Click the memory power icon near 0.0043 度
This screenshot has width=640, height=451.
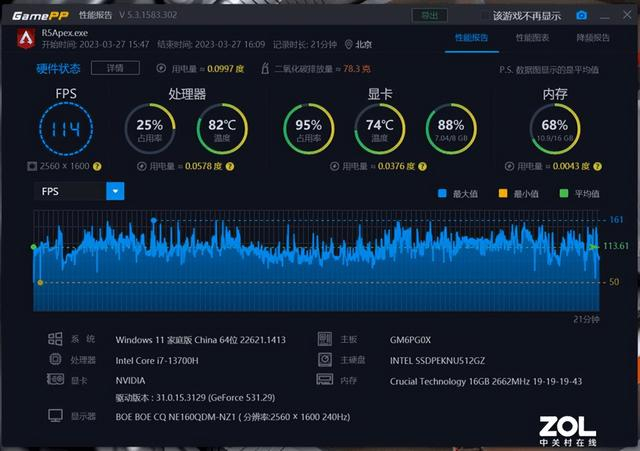[509, 166]
